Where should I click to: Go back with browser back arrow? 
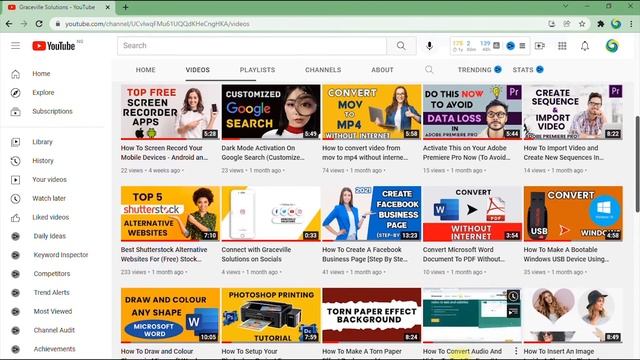9,24
